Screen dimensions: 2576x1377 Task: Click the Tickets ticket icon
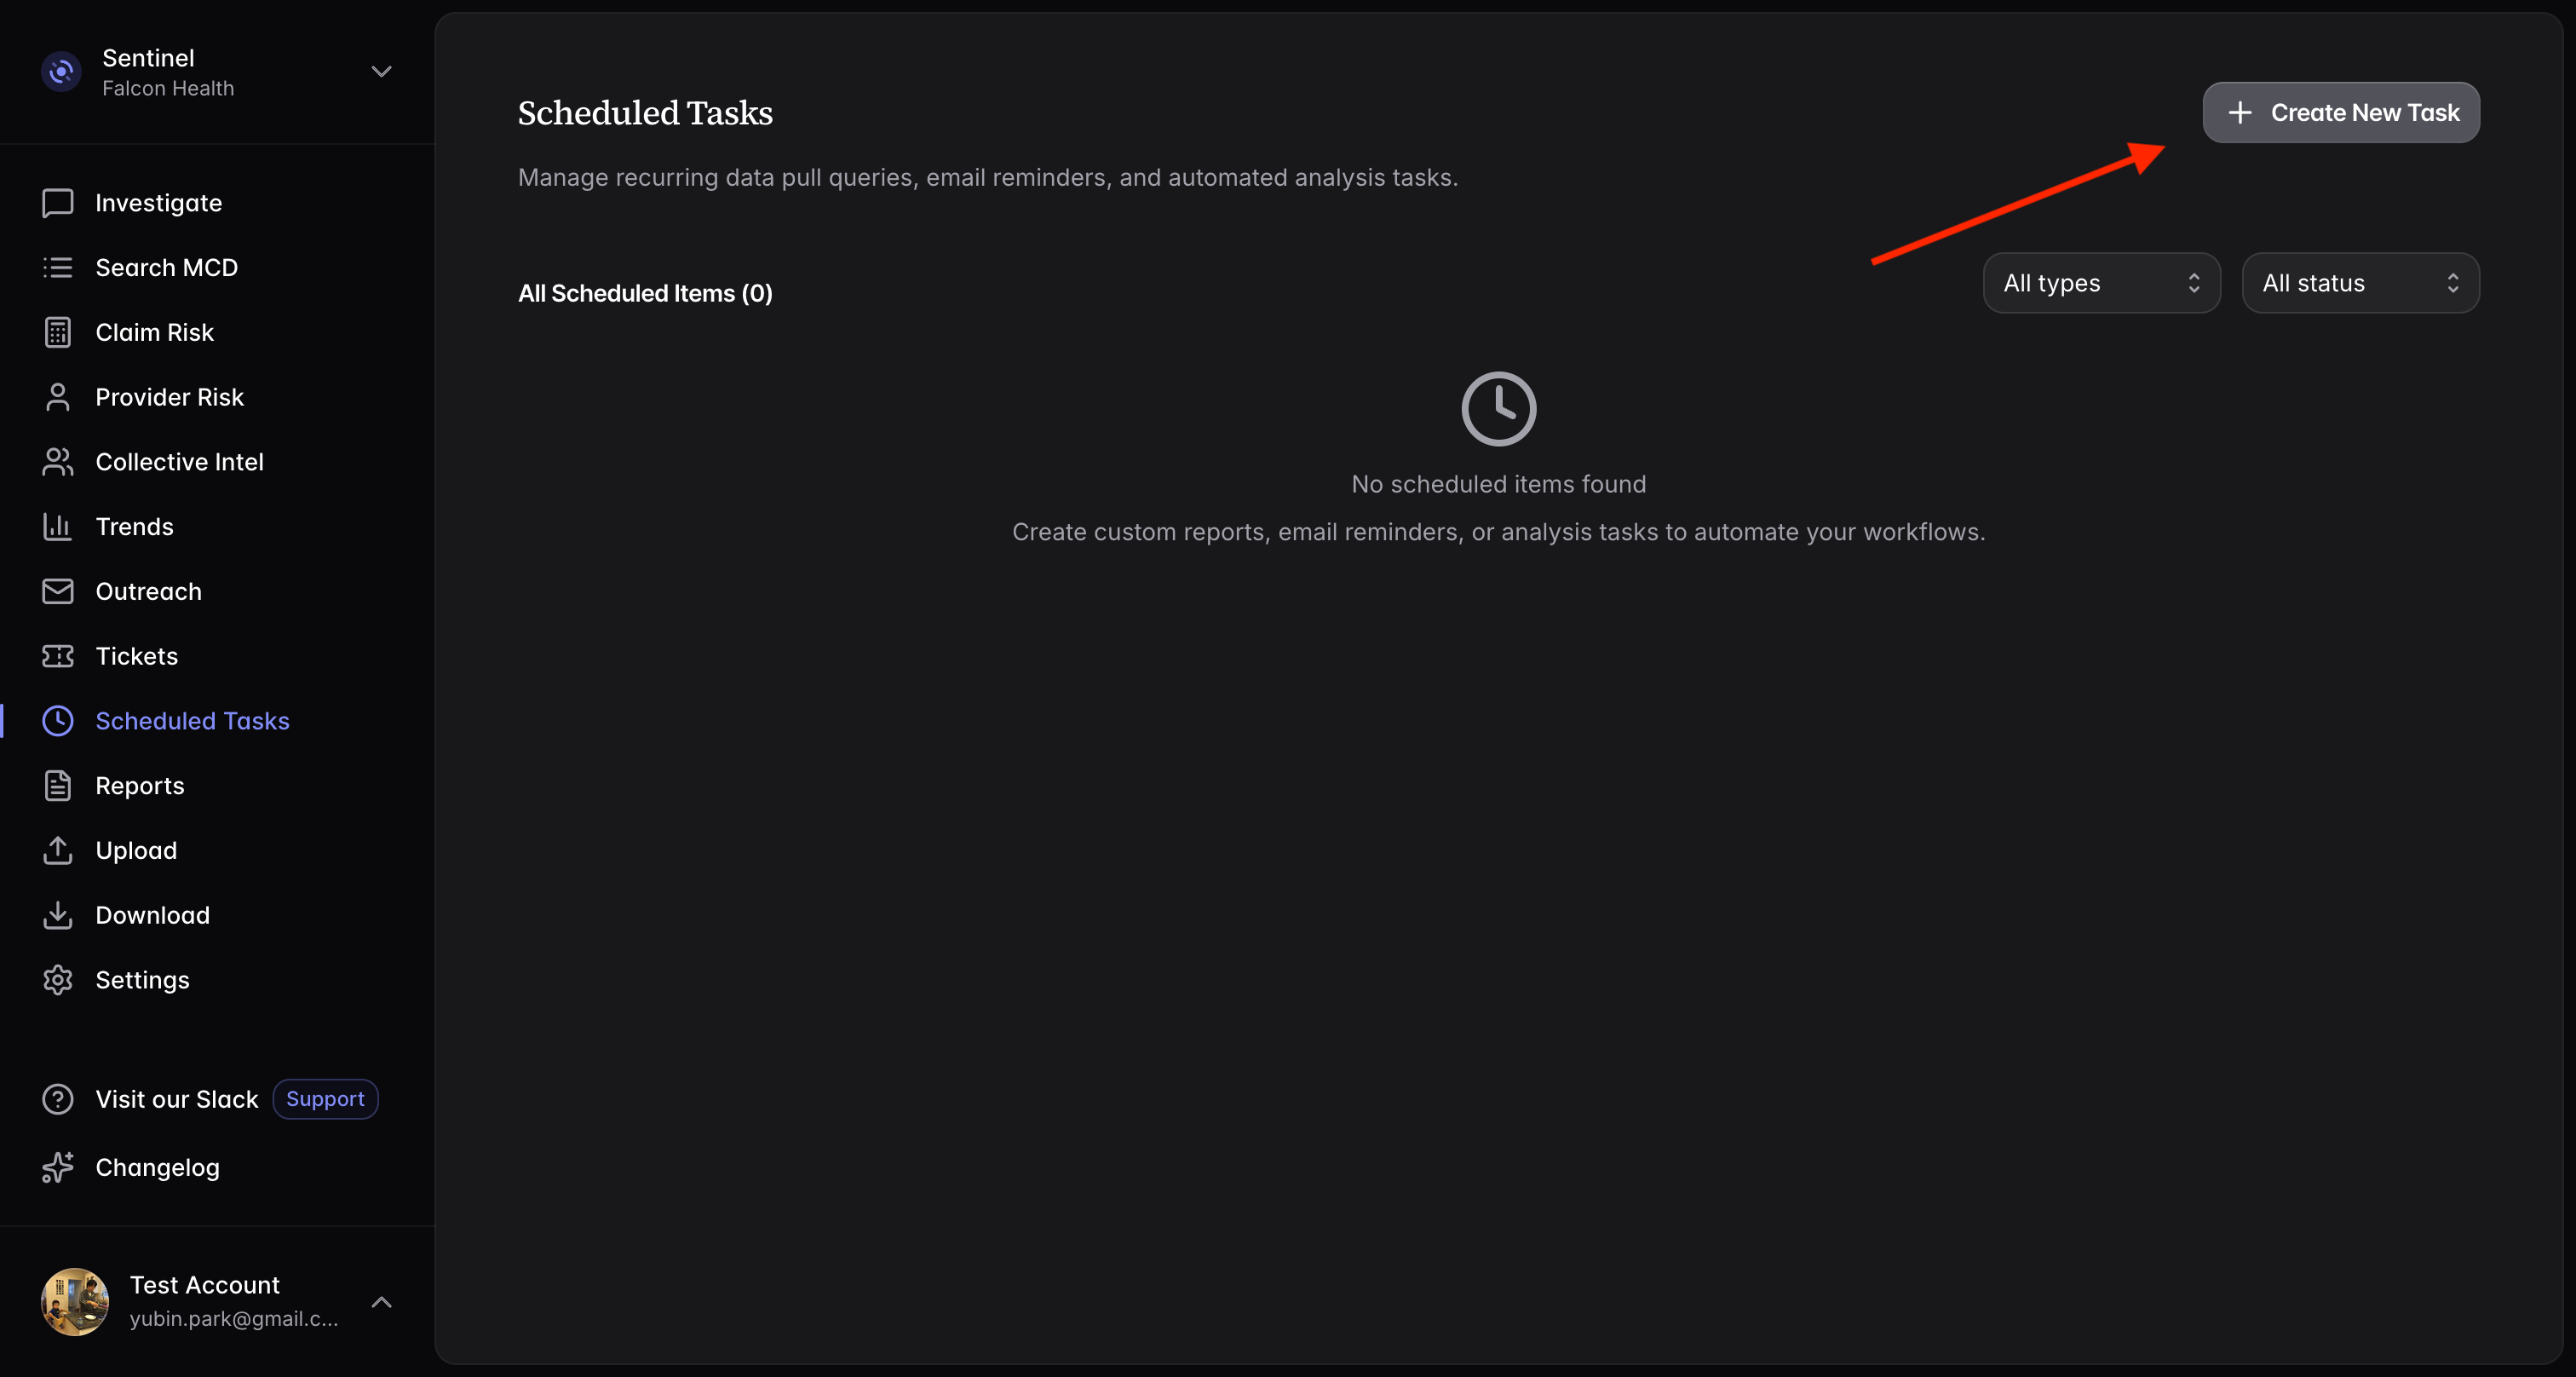click(x=57, y=656)
